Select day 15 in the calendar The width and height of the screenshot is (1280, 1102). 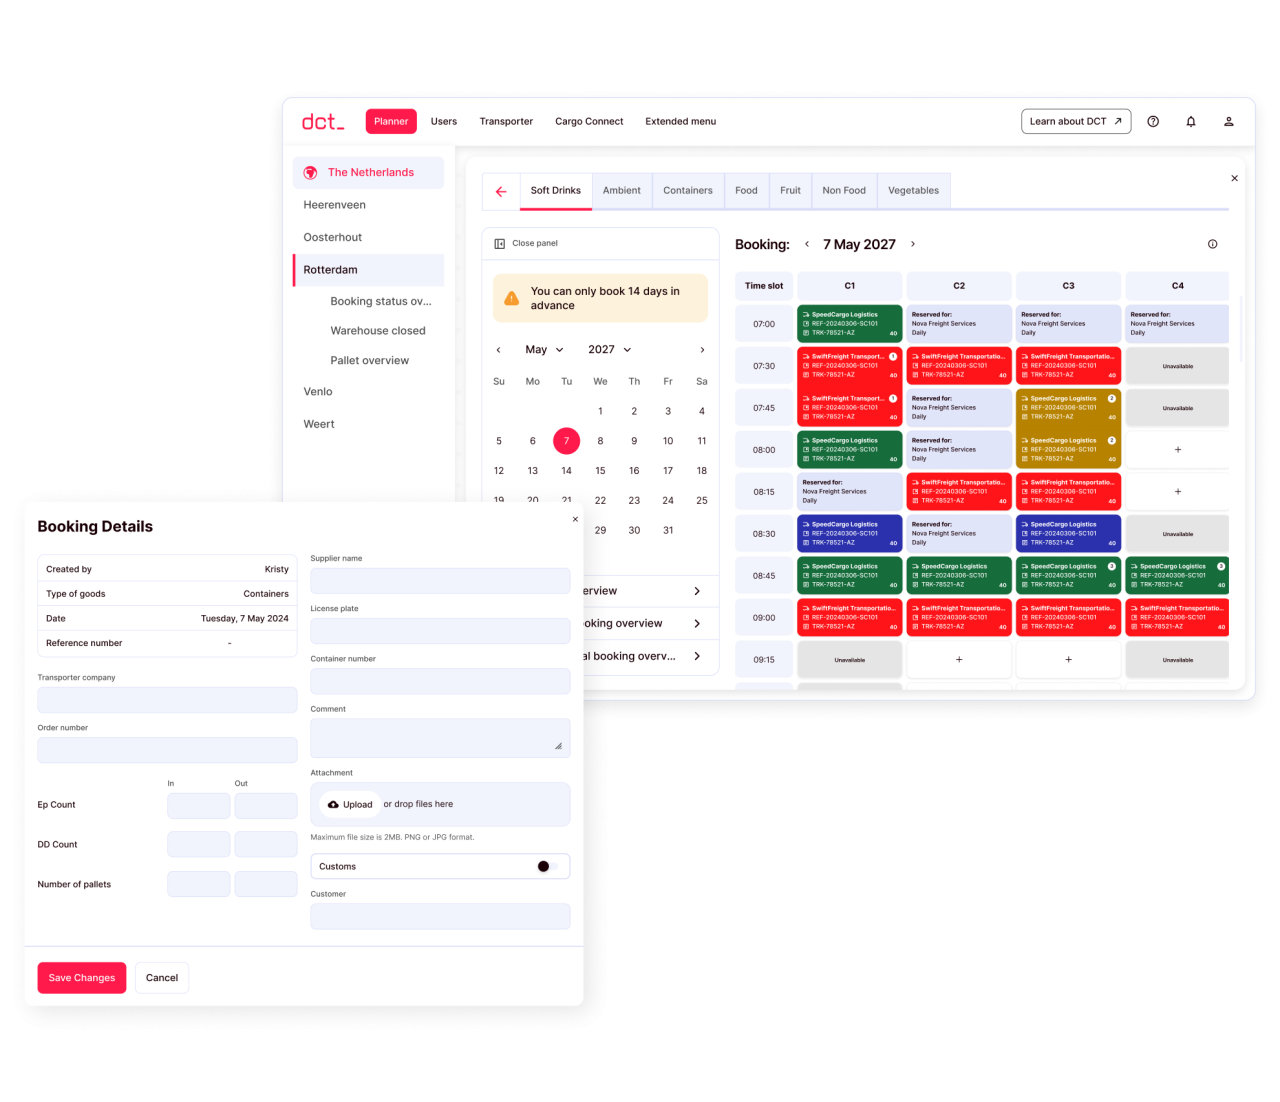pyautogui.click(x=600, y=471)
